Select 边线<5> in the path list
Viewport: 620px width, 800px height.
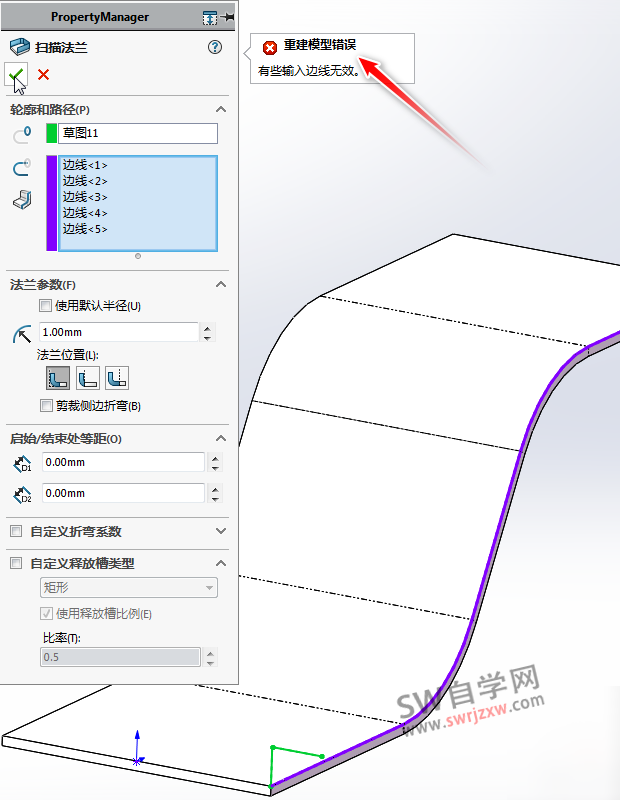pyautogui.click(x=85, y=229)
